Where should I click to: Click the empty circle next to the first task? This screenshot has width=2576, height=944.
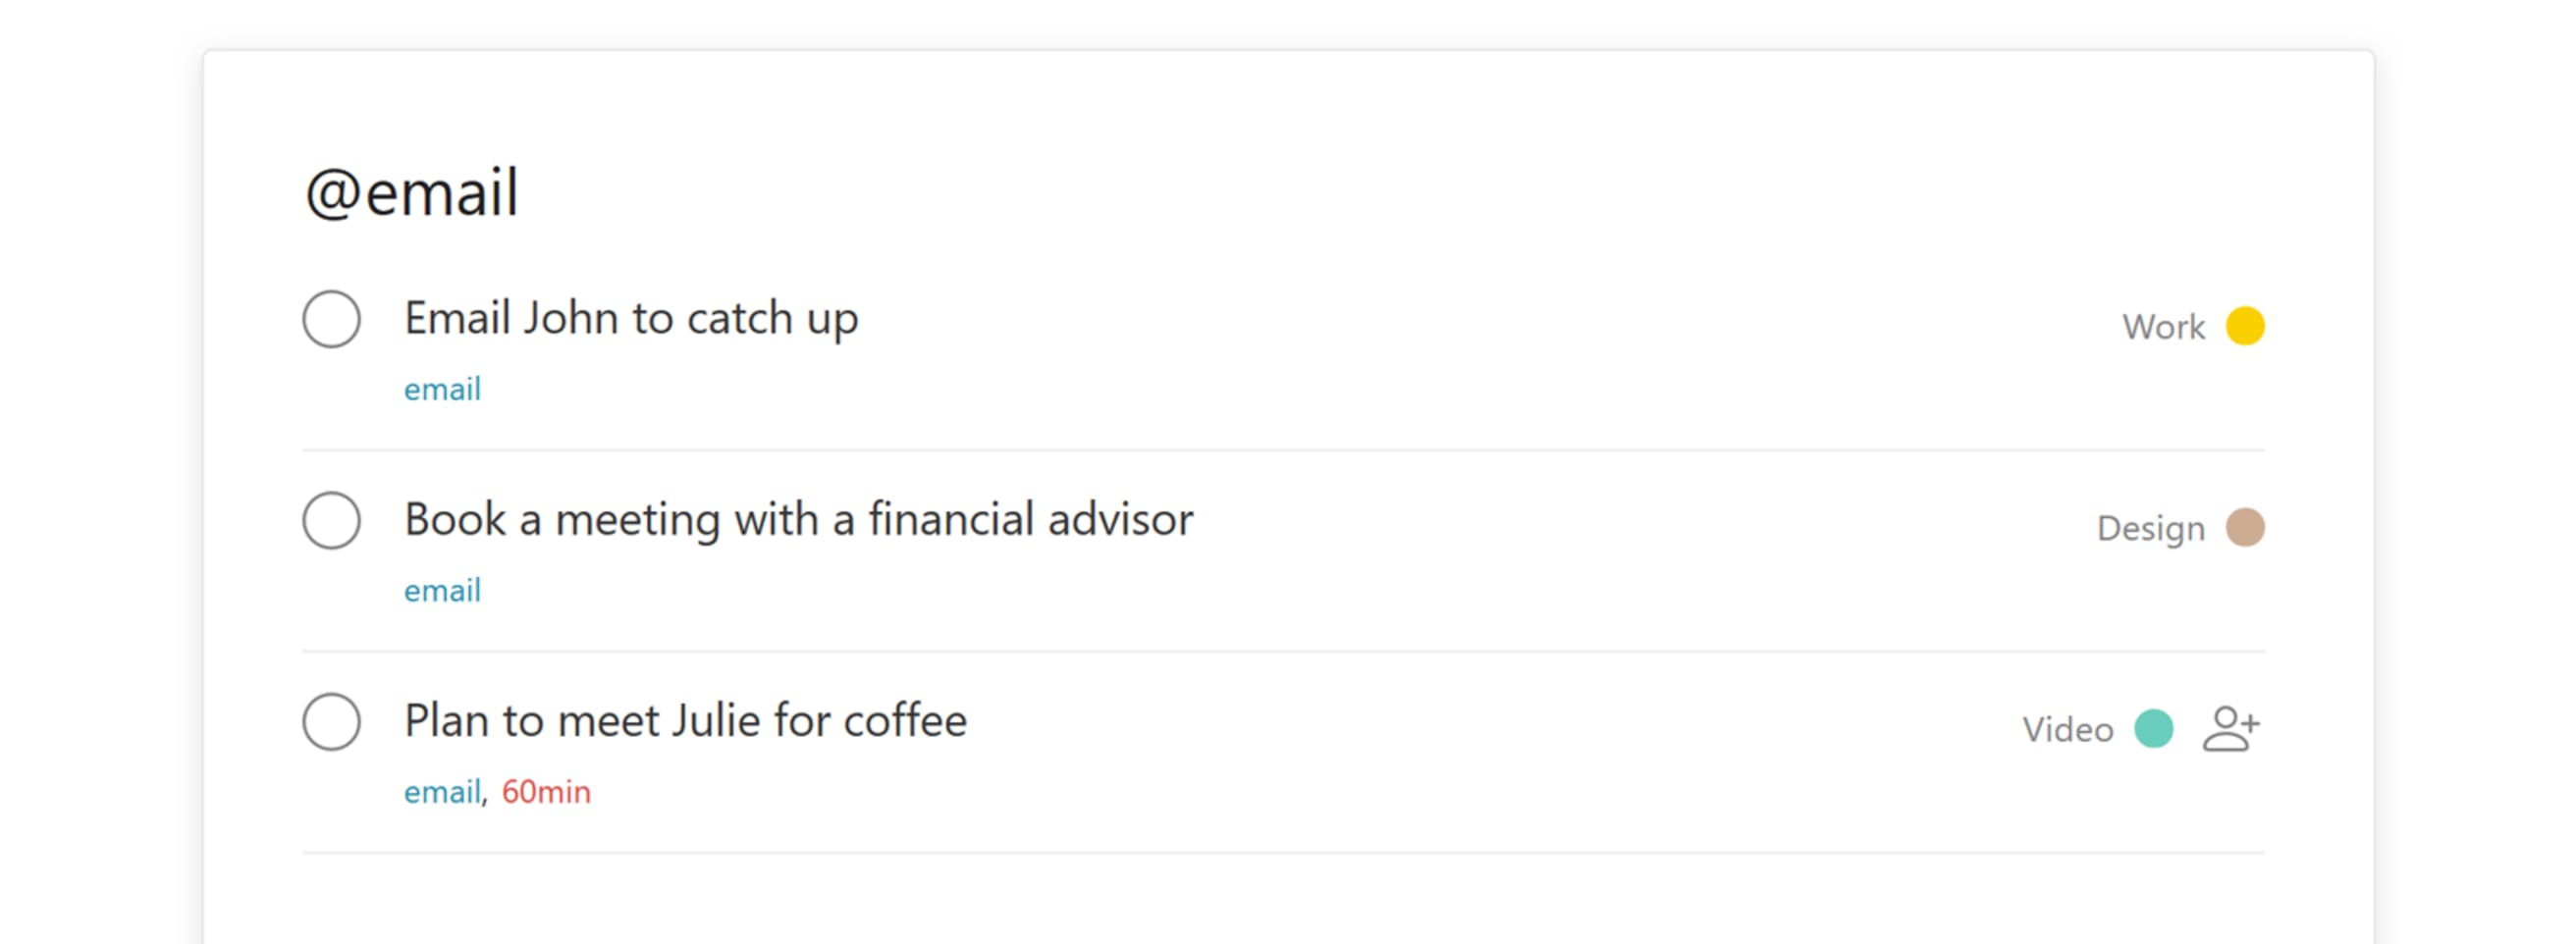pyautogui.click(x=331, y=320)
